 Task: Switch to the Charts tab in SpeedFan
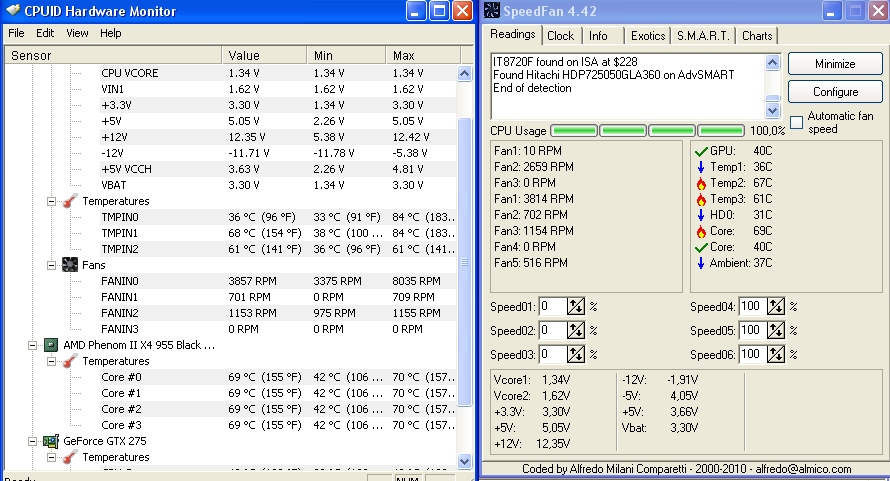(x=757, y=36)
